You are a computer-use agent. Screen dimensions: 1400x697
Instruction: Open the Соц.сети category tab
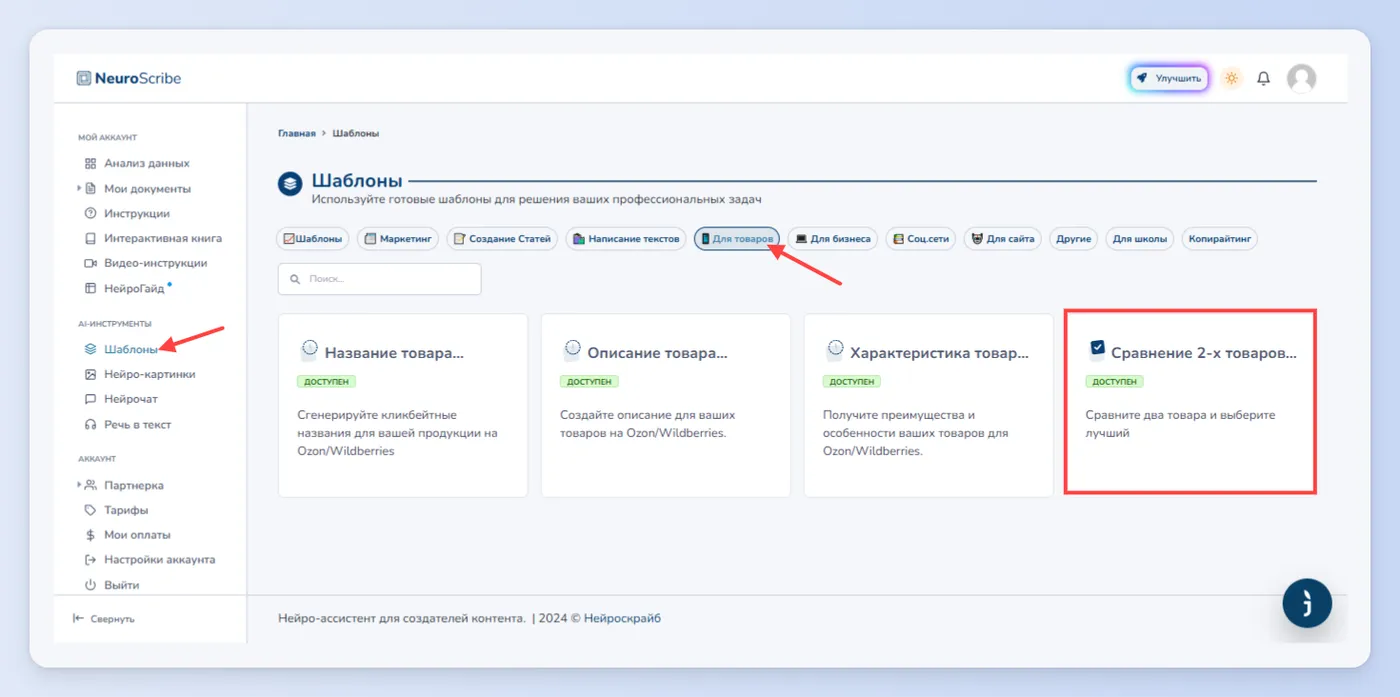point(921,239)
